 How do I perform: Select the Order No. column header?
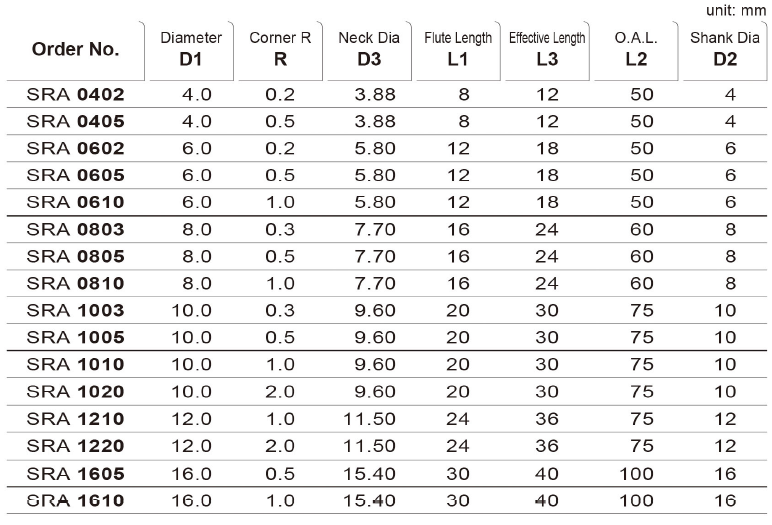(x=75, y=49)
